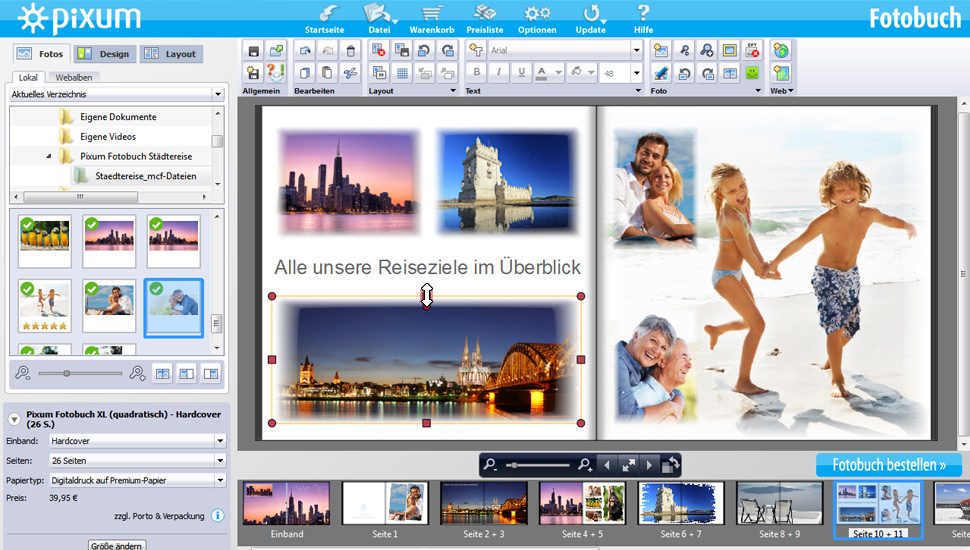Image resolution: width=970 pixels, height=550 pixels.
Task: Expand the Pixum Fotobuch Städtereise folder
Action: pyautogui.click(x=49, y=157)
